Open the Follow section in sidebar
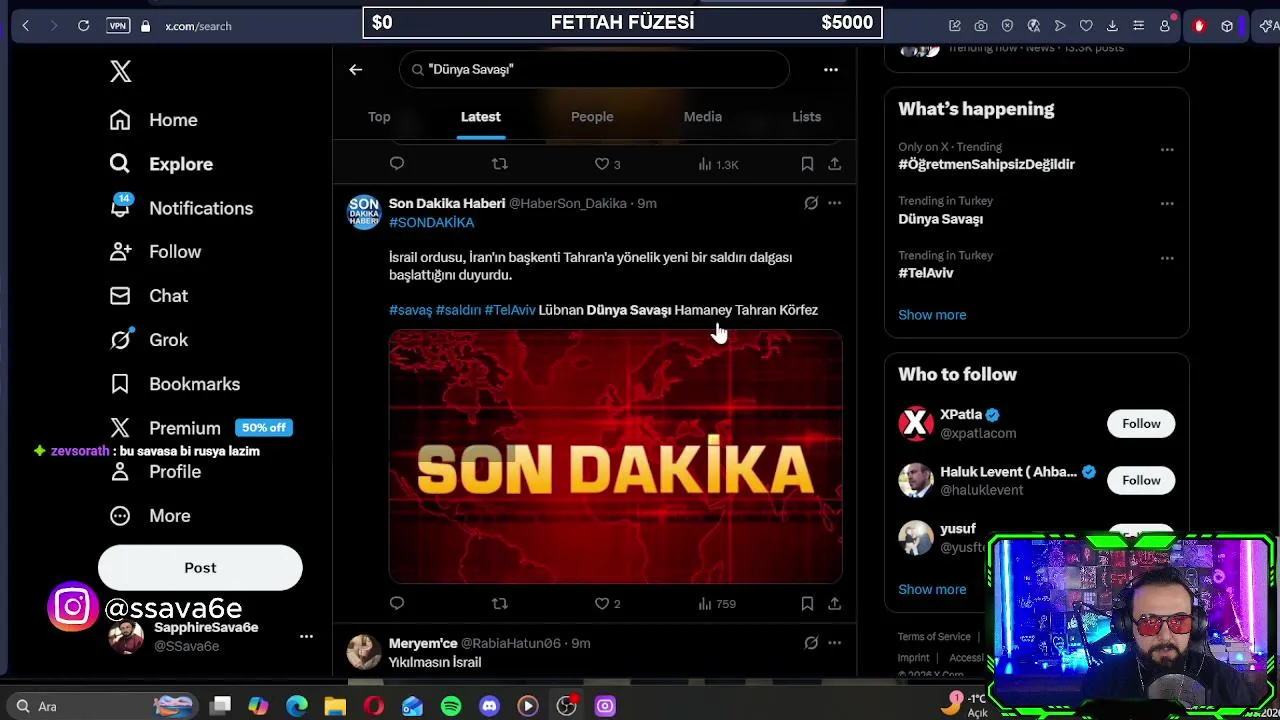The height and width of the screenshot is (720, 1280). (x=155, y=252)
